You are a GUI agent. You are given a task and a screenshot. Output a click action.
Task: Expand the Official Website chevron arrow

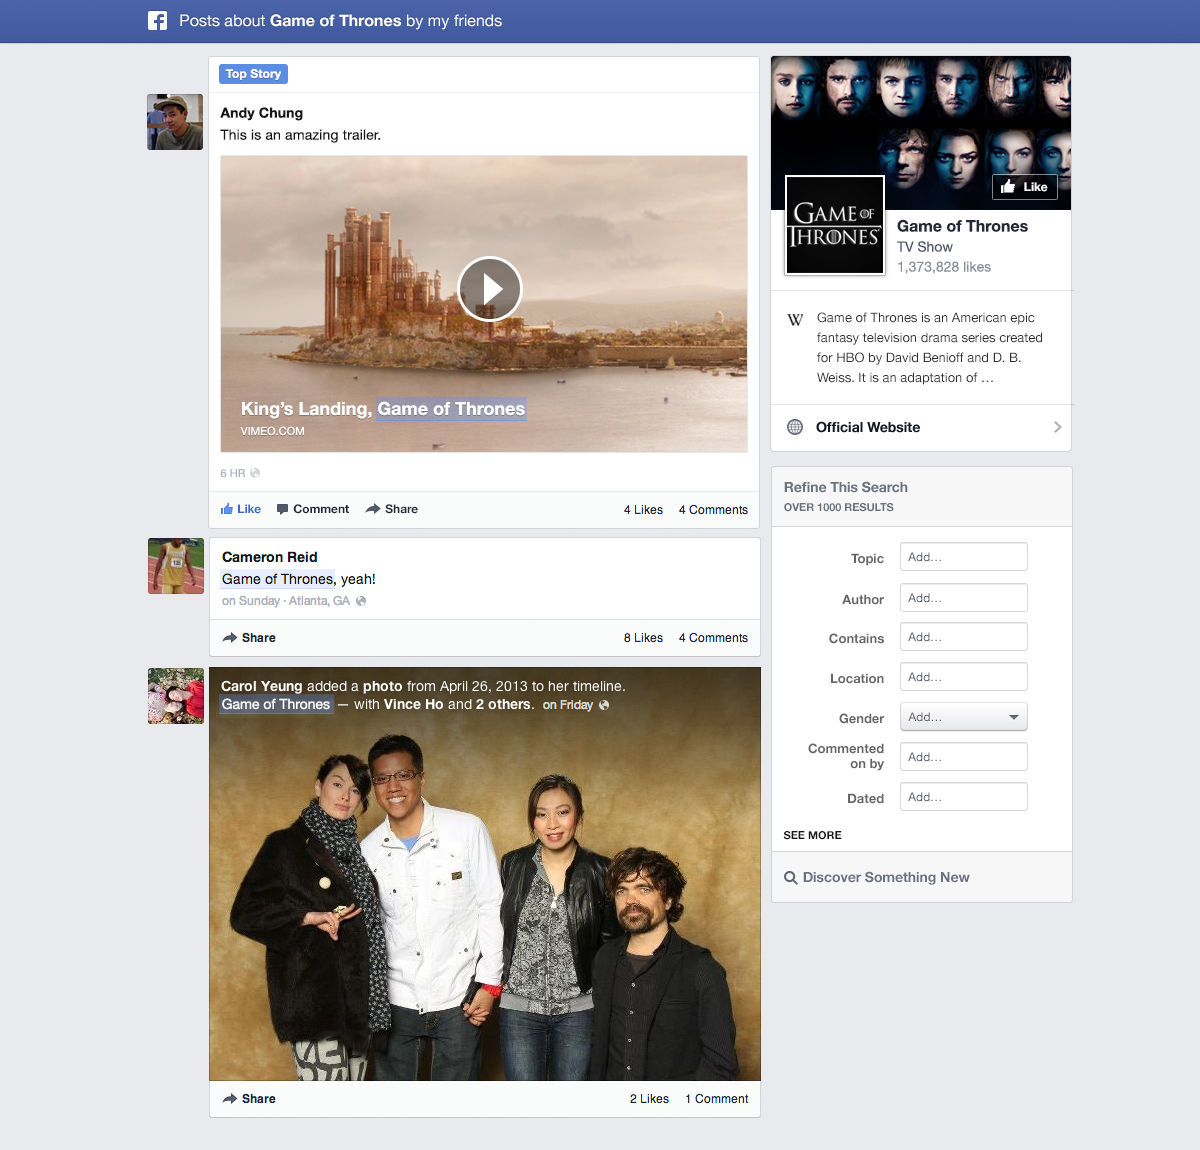point(1057,427)
